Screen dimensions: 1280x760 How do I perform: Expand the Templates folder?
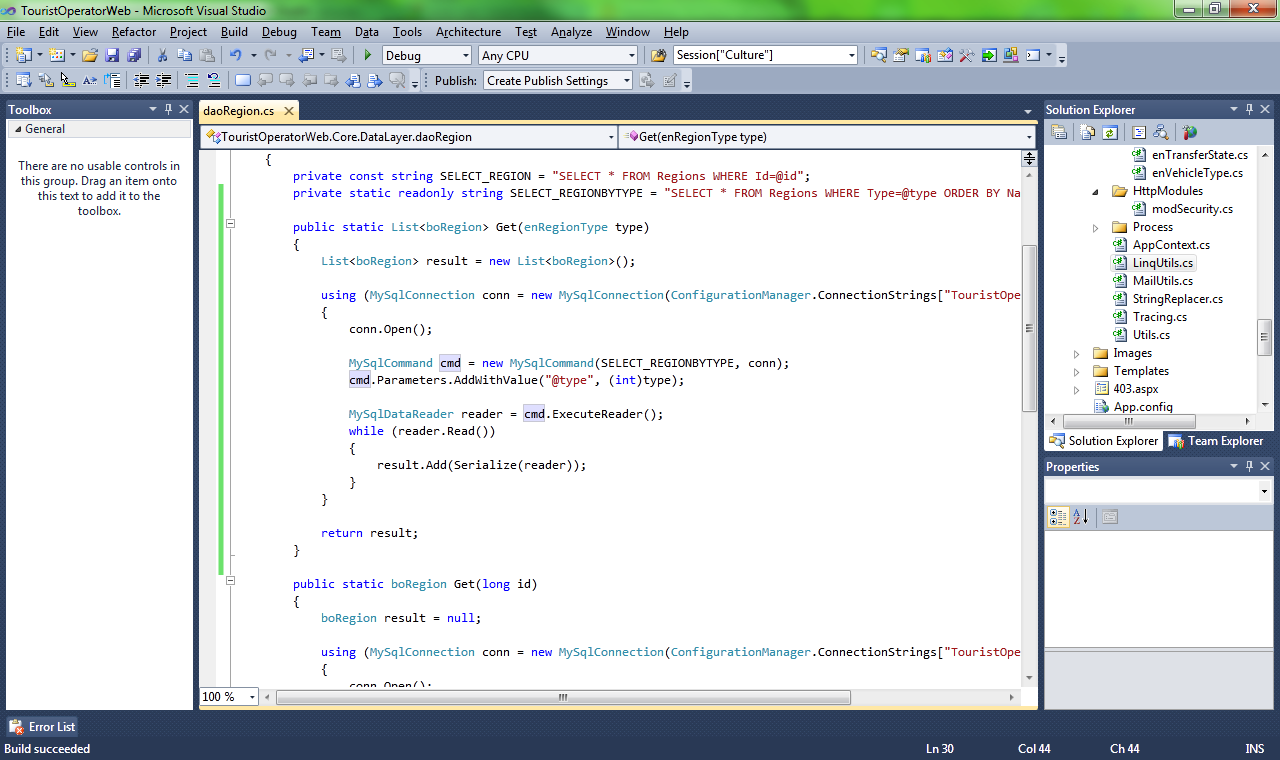(x=1077, y=371)
